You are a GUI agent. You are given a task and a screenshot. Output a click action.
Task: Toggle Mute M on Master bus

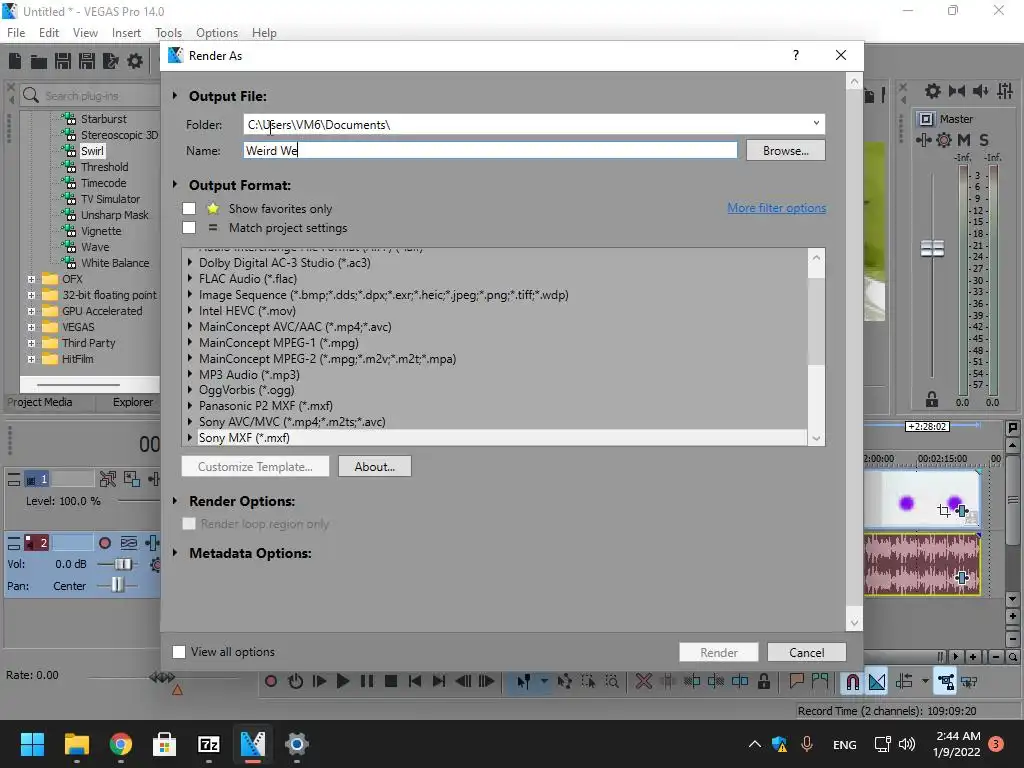point(964,140)
